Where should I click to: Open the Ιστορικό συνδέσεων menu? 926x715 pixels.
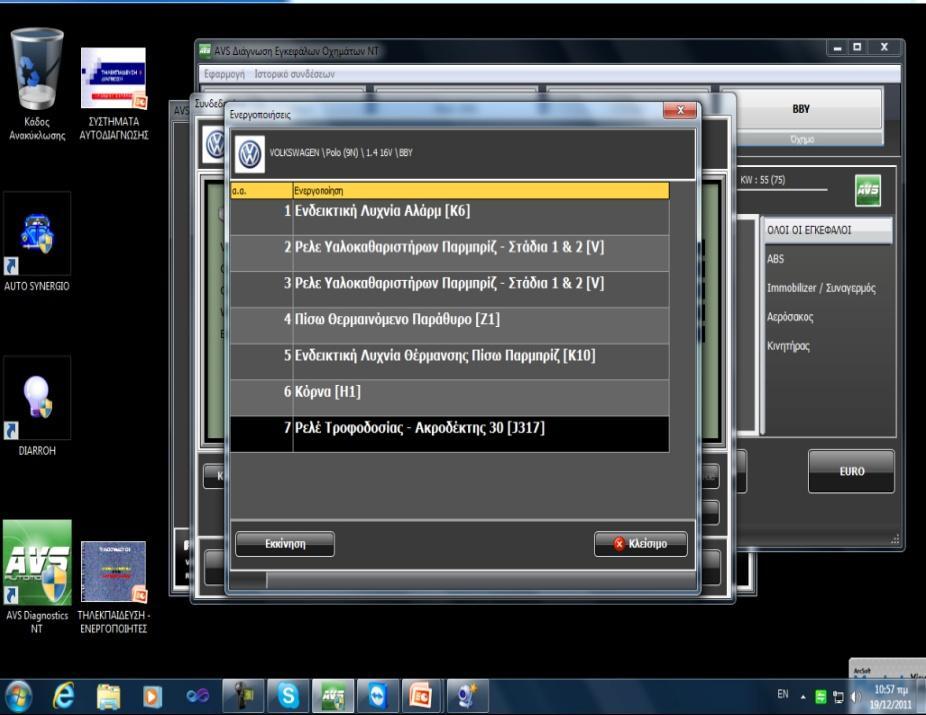(294, 74)
